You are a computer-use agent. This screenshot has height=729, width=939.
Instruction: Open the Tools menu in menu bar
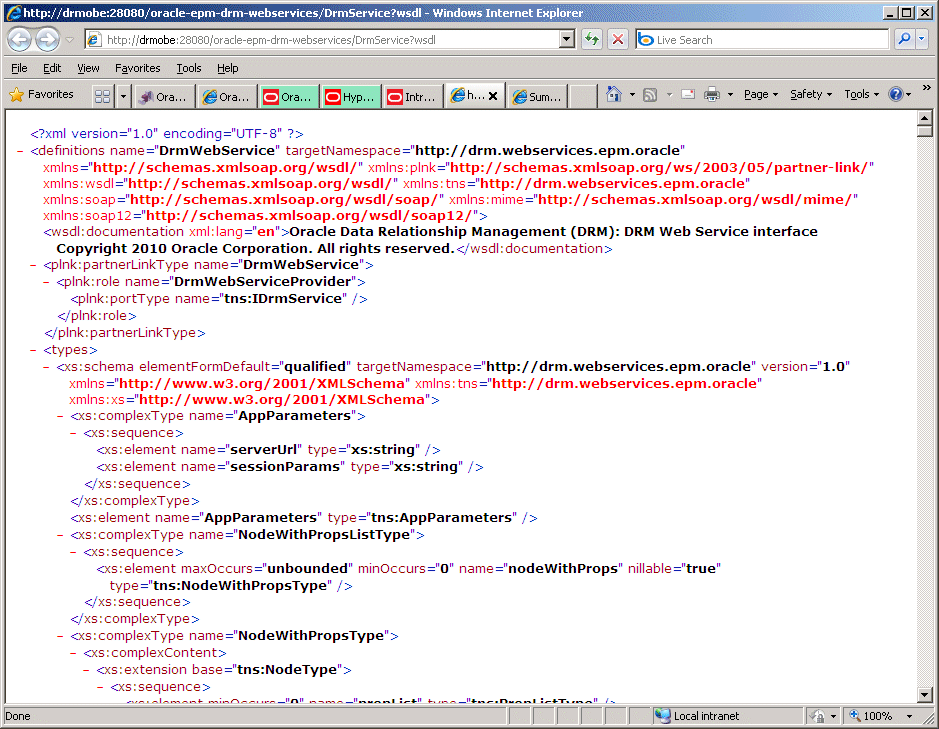pos(189,68)
